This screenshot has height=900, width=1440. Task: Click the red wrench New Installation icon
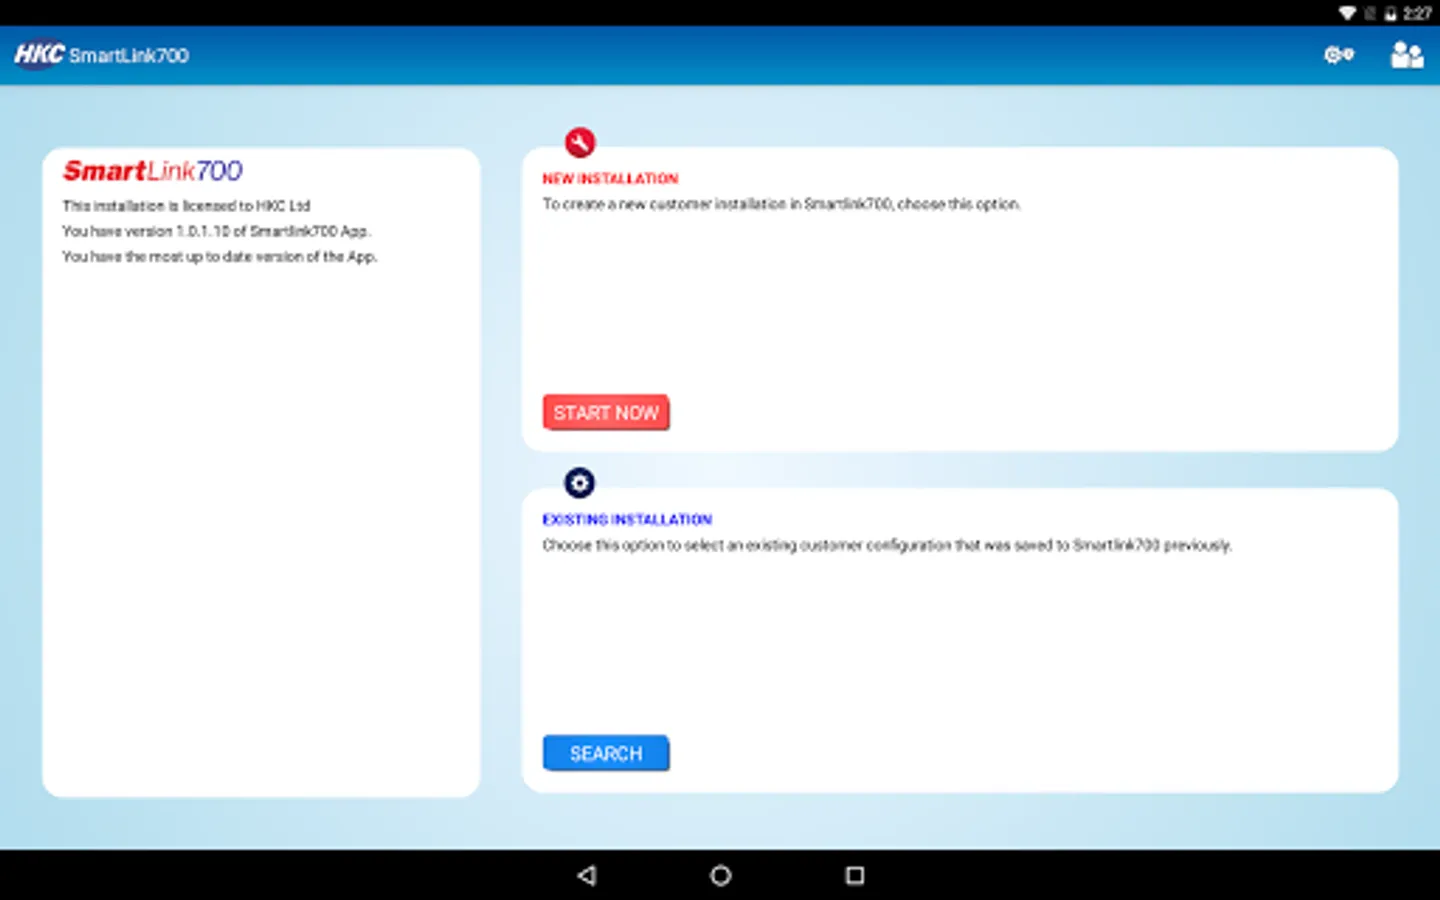580,142
